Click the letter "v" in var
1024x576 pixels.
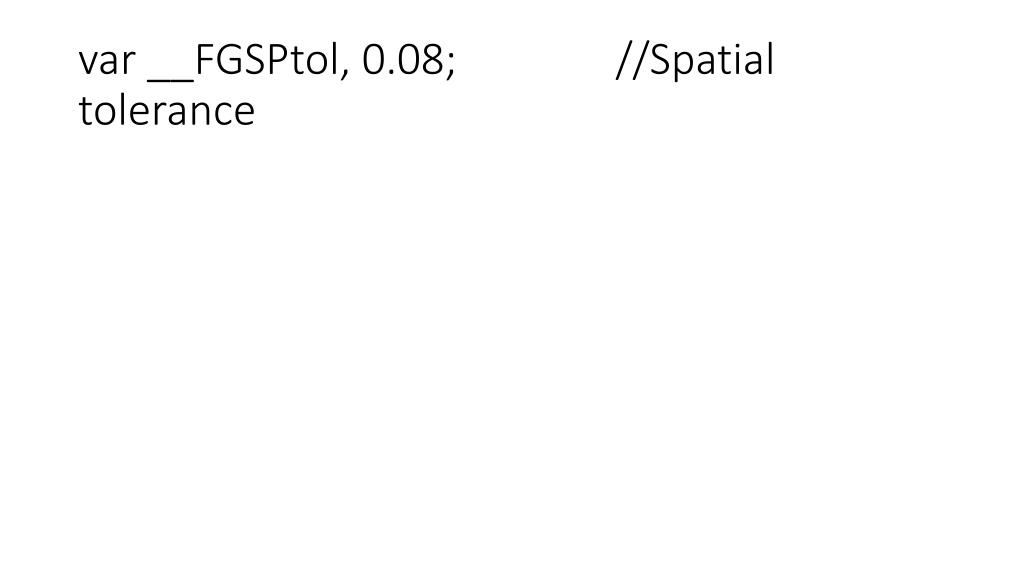tap(88, 64)
